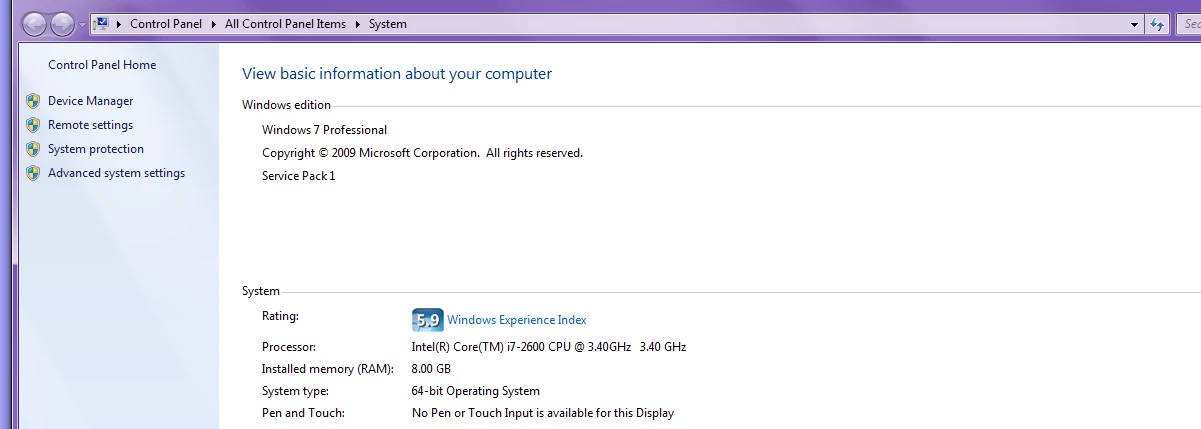Open Remote settings link
The image size is (1201, 429).
click(x=90, y=125)
